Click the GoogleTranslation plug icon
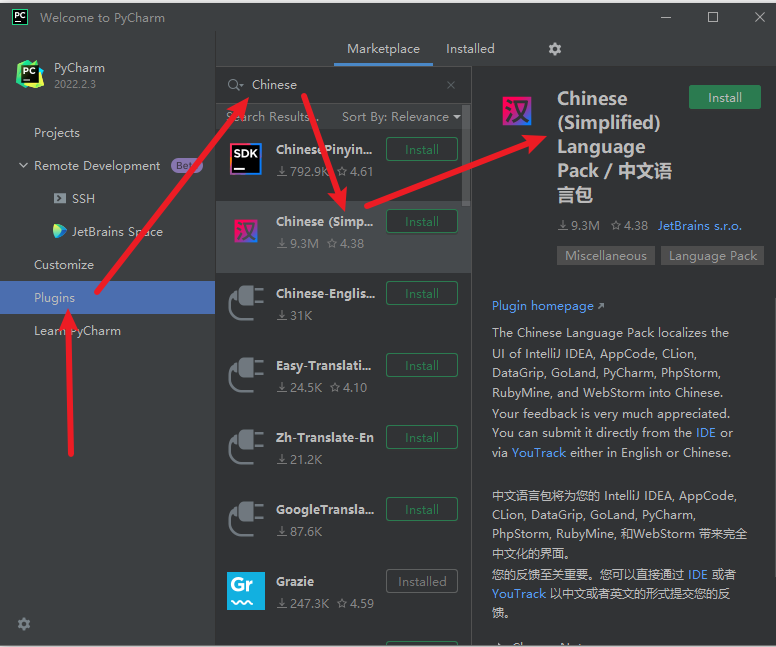This screenshot has width=776, height=647. point(246,519)
